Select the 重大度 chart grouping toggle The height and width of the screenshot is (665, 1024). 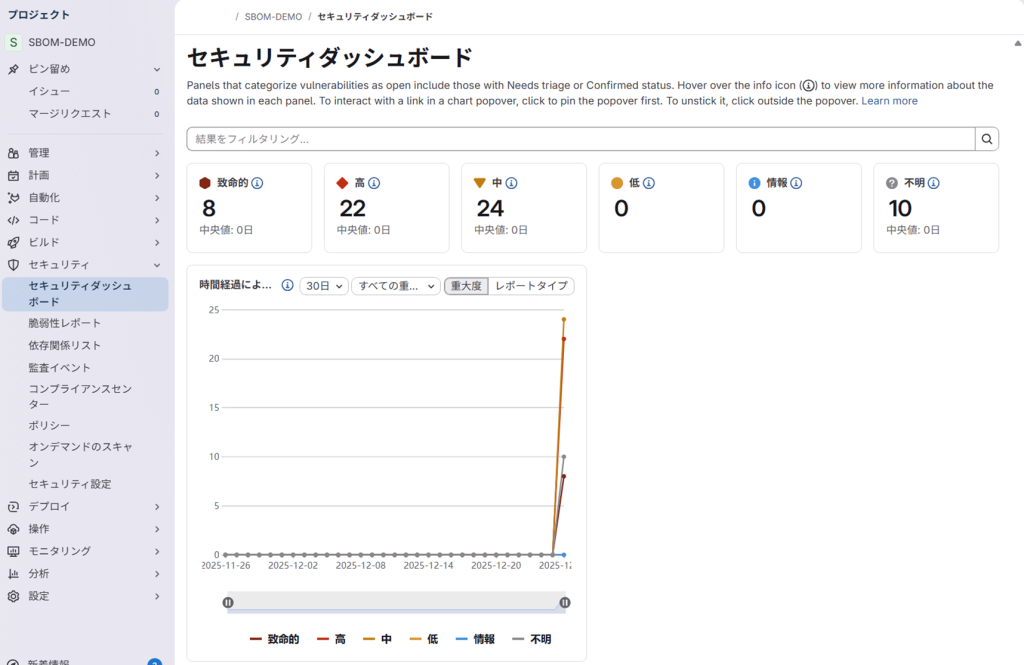point(466,285)
